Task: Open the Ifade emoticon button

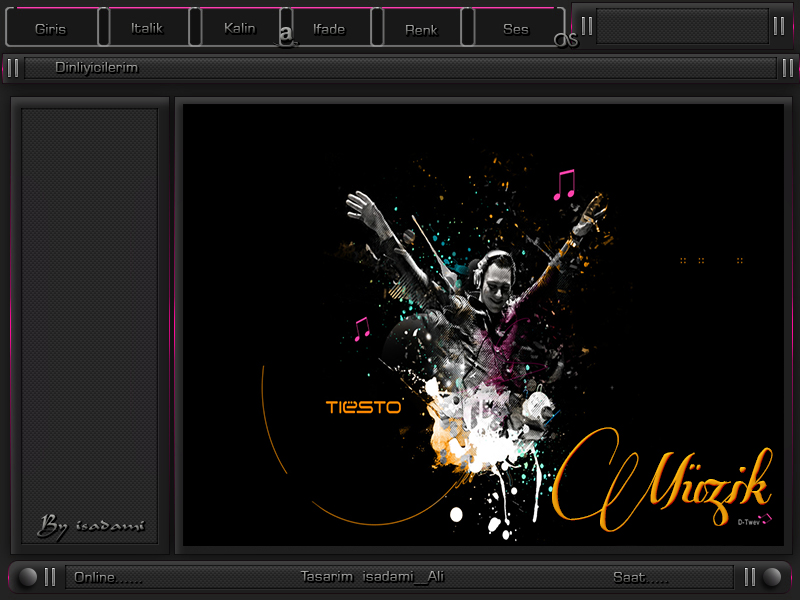Action: coord(329,29)
